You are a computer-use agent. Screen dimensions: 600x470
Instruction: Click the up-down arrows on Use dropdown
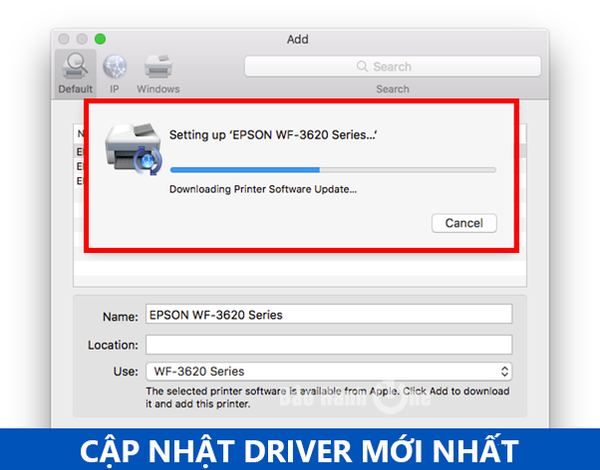pos(504,371)
